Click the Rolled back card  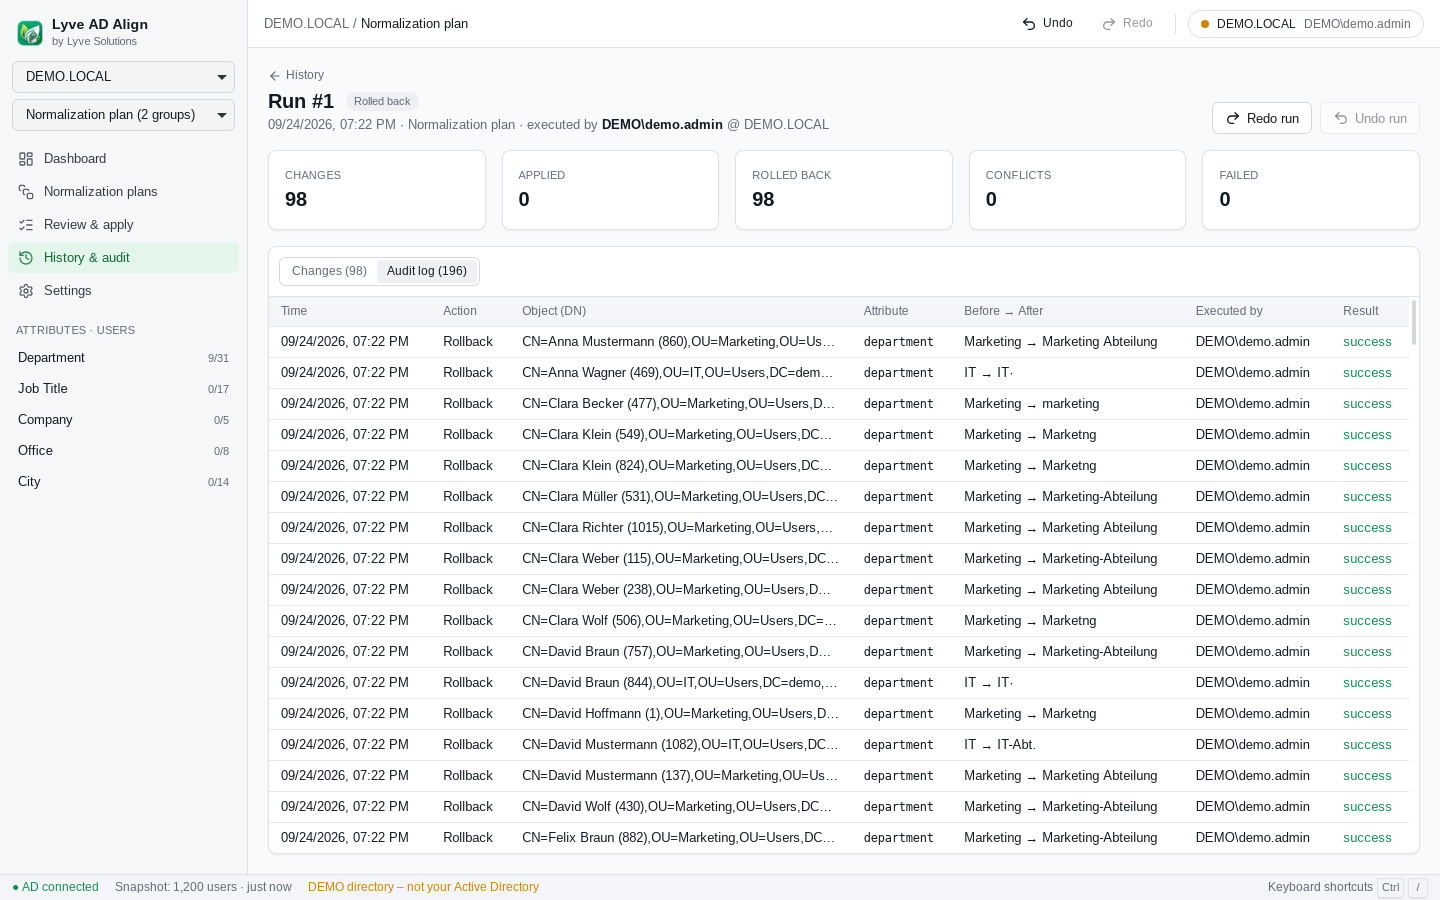click(844, 190)
